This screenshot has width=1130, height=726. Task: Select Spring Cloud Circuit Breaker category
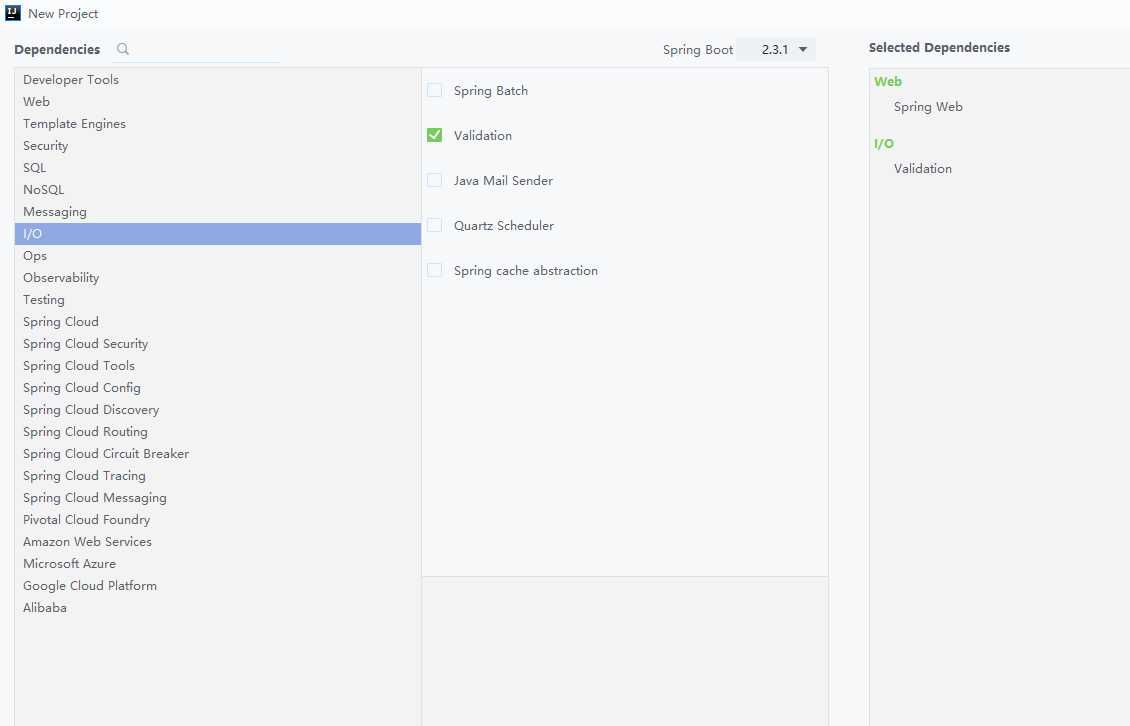click(218, 453)
